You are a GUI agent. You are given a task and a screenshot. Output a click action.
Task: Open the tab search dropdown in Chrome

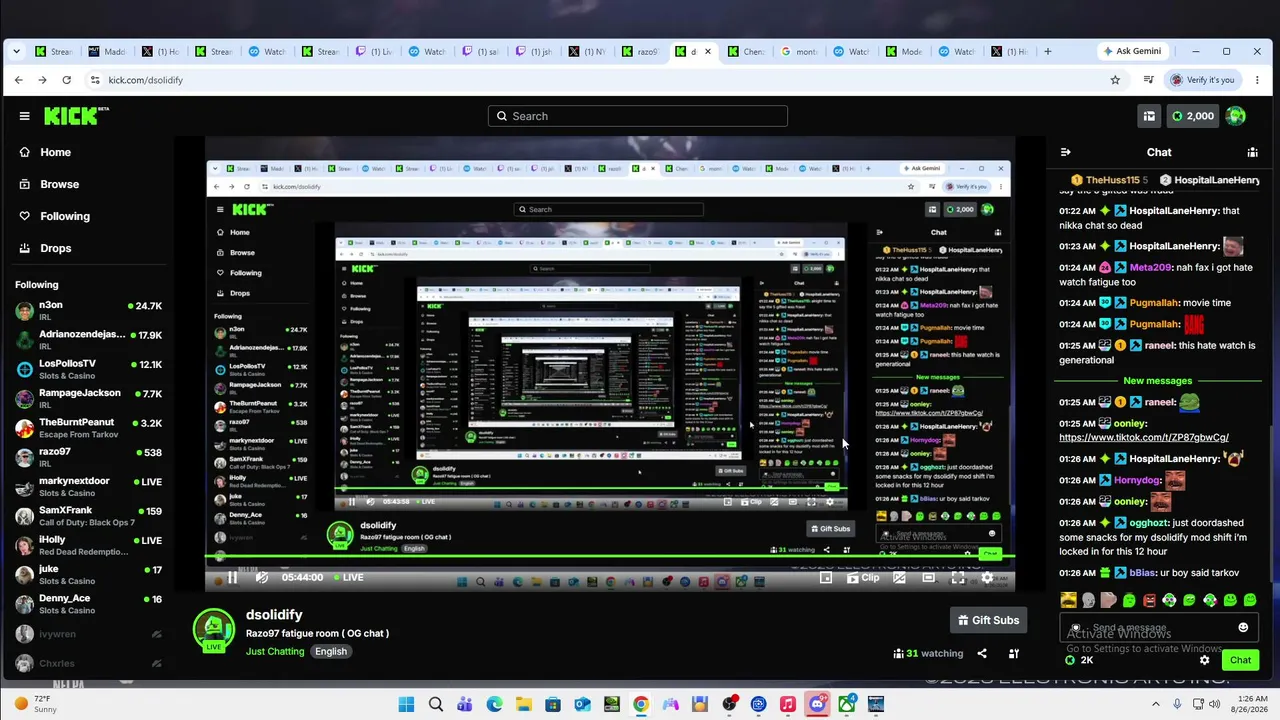(16, 51)
